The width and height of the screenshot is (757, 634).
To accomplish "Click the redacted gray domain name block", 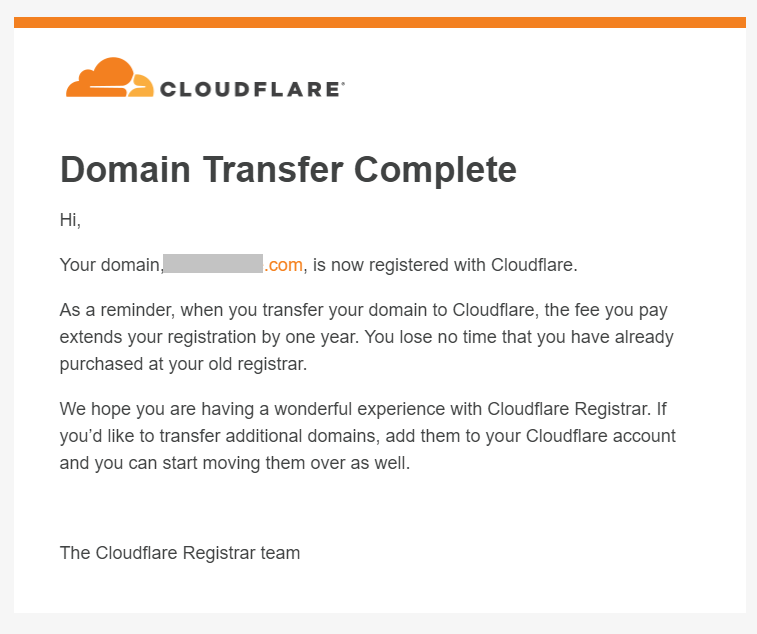I will 213,264.
